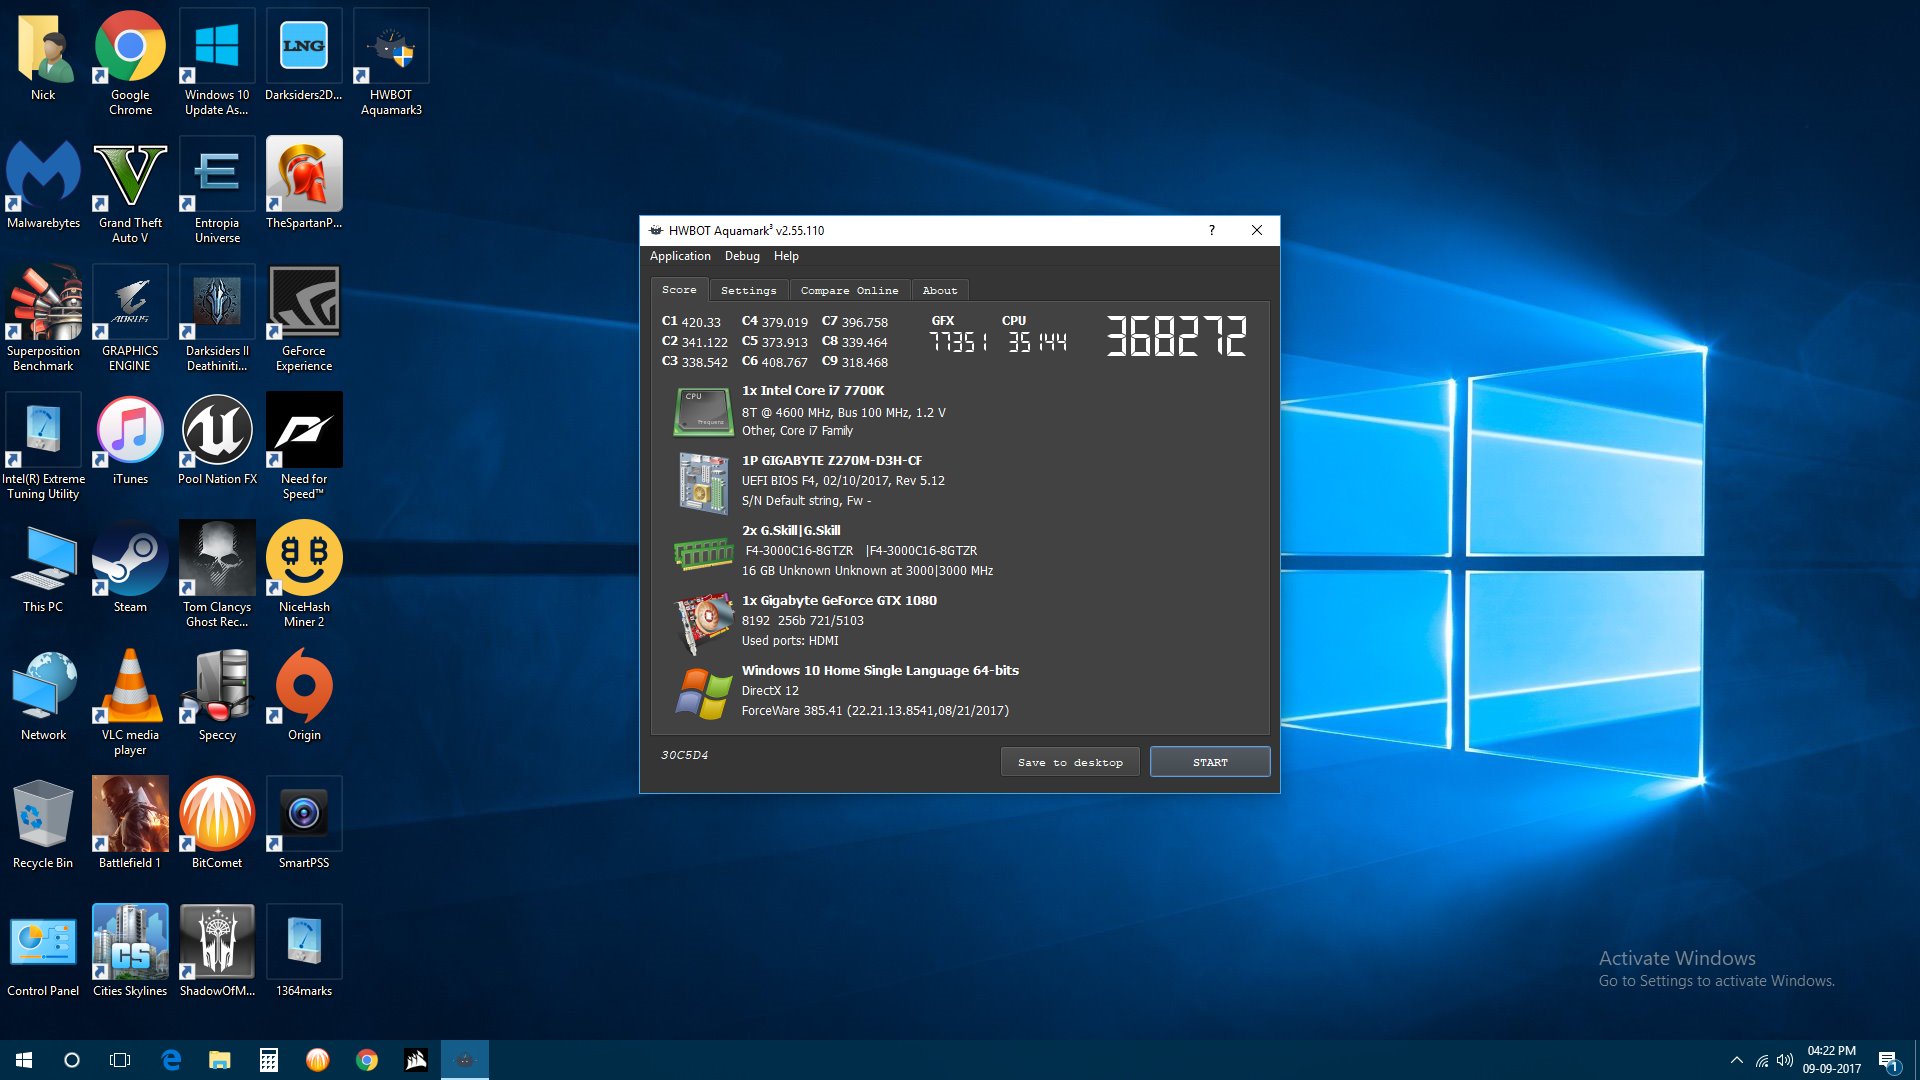Open TheSpartanP desktop shortcut
Viewport: 1920px width, 1080px height.
tap(304, 183)
